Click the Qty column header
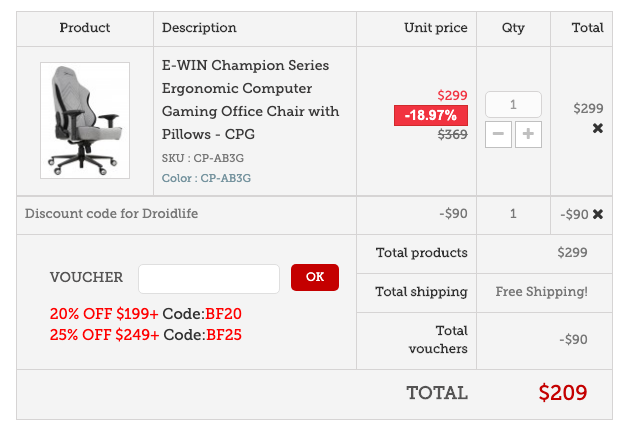 click(513, 28)
